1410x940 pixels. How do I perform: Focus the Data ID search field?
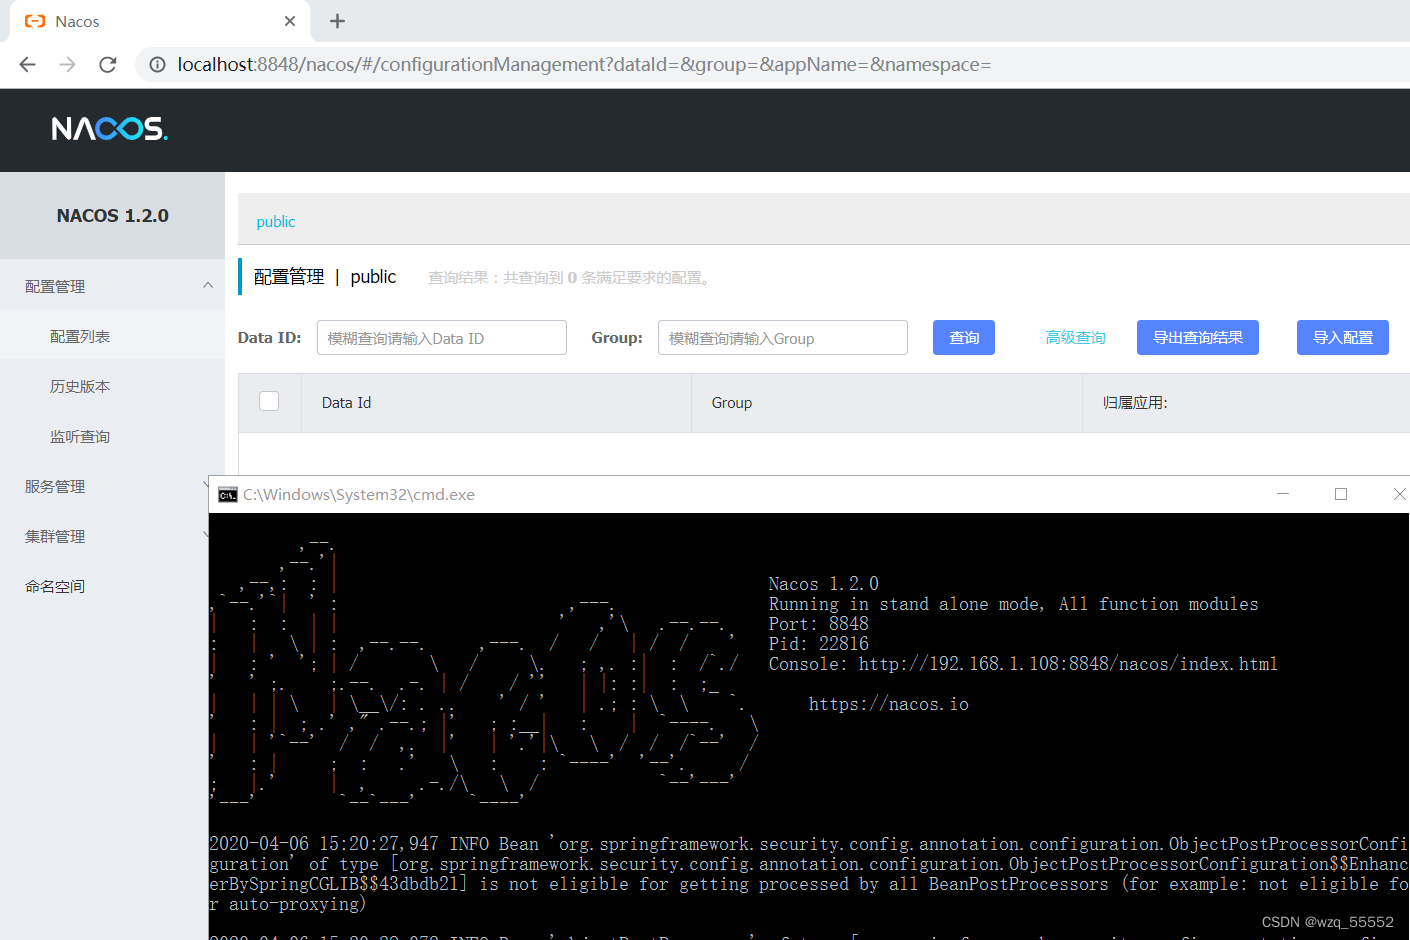(x=442, y=338)
